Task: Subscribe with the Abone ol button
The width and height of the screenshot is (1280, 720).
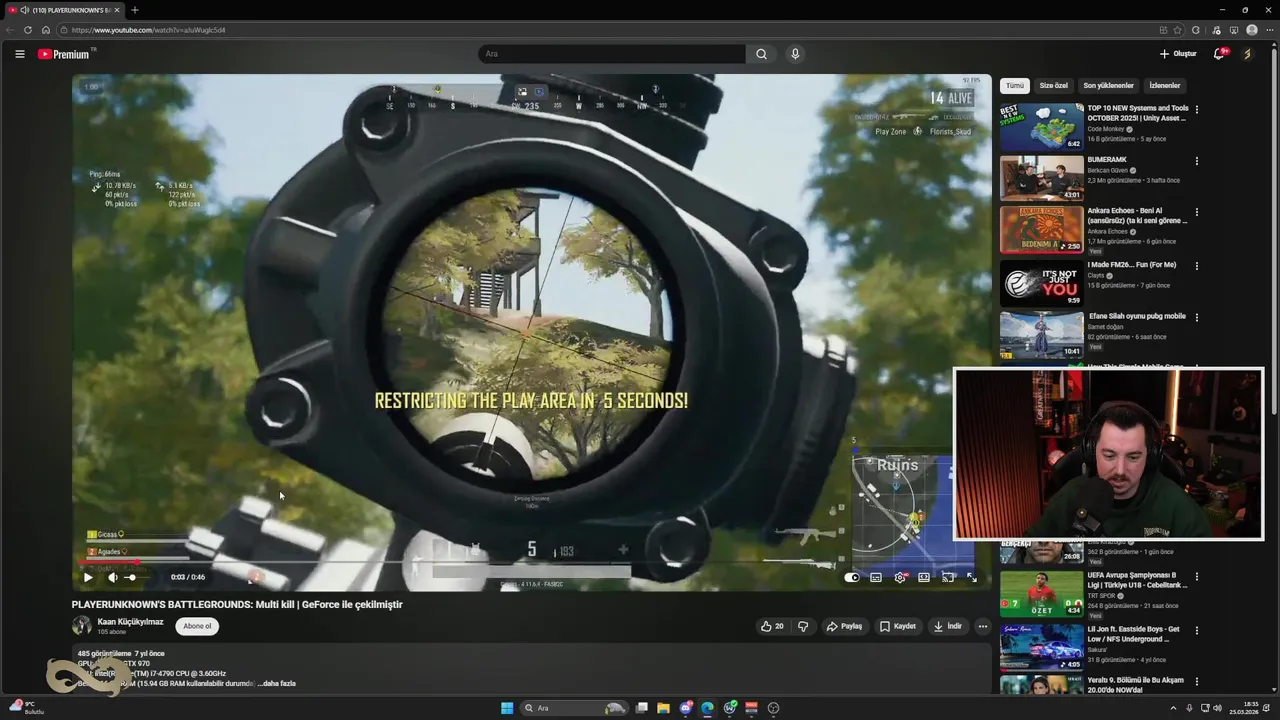Action: [198, 626]
